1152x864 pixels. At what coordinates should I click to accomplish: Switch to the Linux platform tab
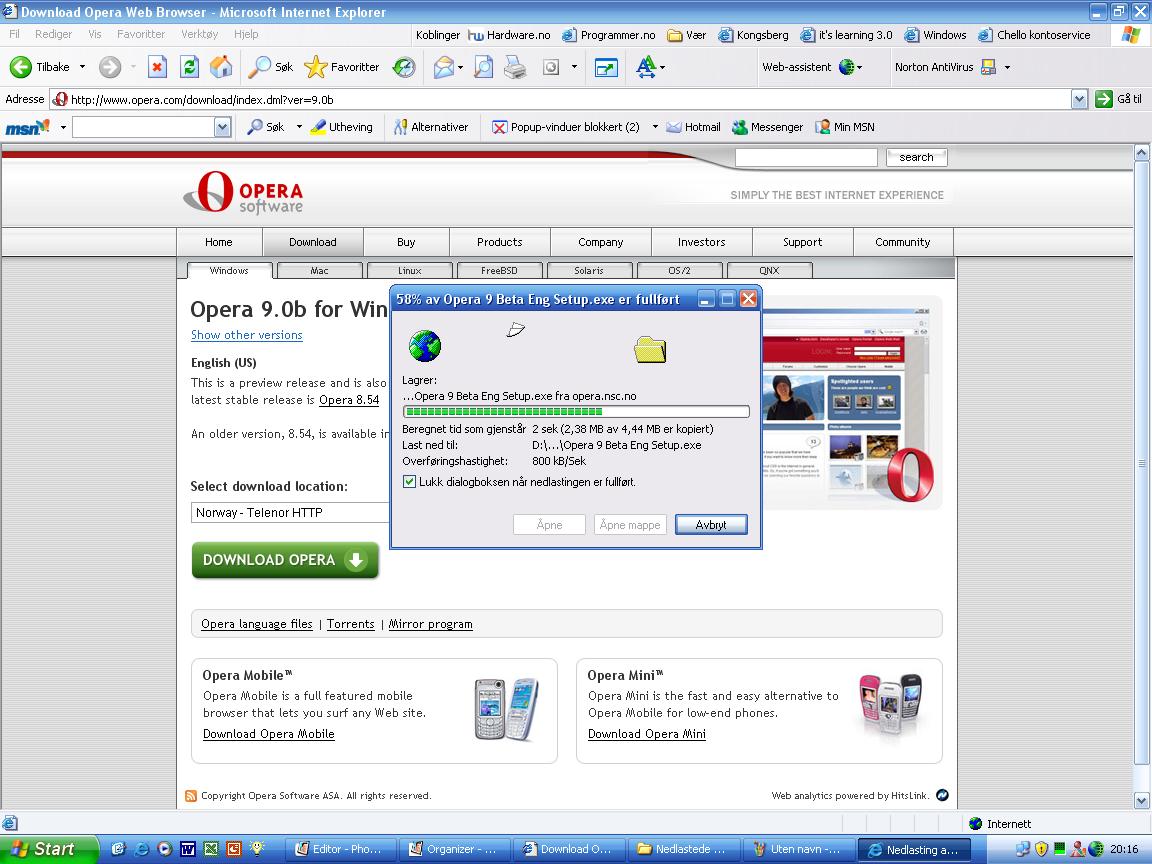(x=409, y=270)
